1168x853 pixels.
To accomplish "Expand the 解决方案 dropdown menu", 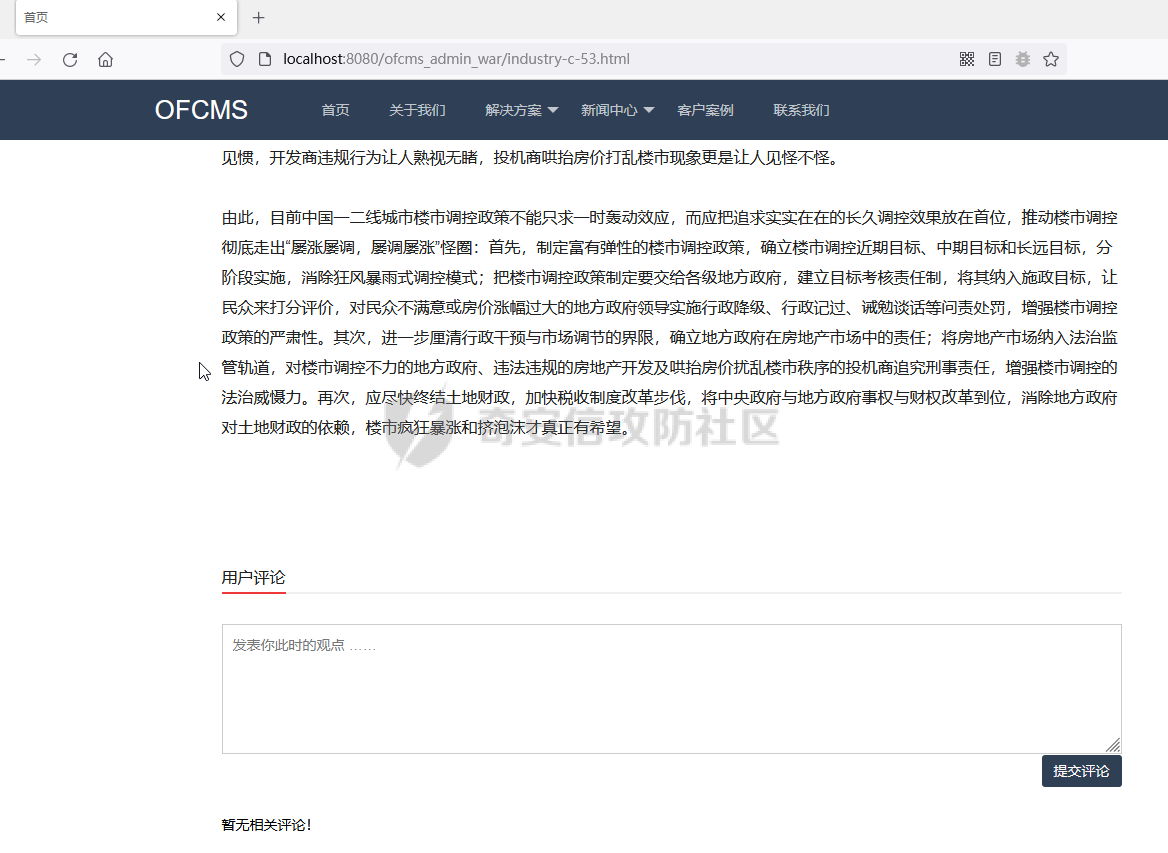I will 521,110.
